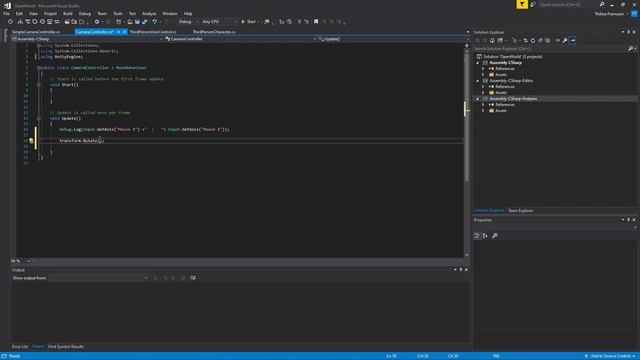Click the Undo arrow in toolbar
Image resolution: width=640 pixels, height=360 pixels.
155,22
